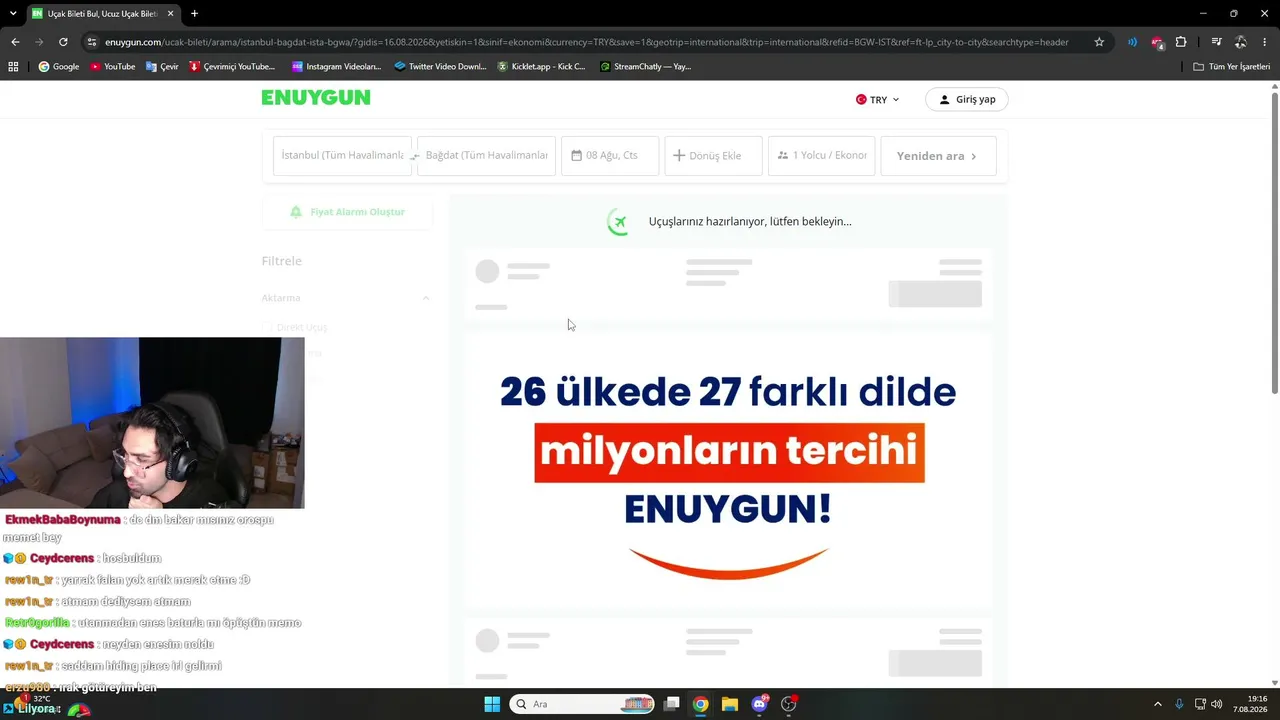This screenshot has height=720, width=1280.
Task: Open the YouTube bookmark
Action: [x=112, y=67]
